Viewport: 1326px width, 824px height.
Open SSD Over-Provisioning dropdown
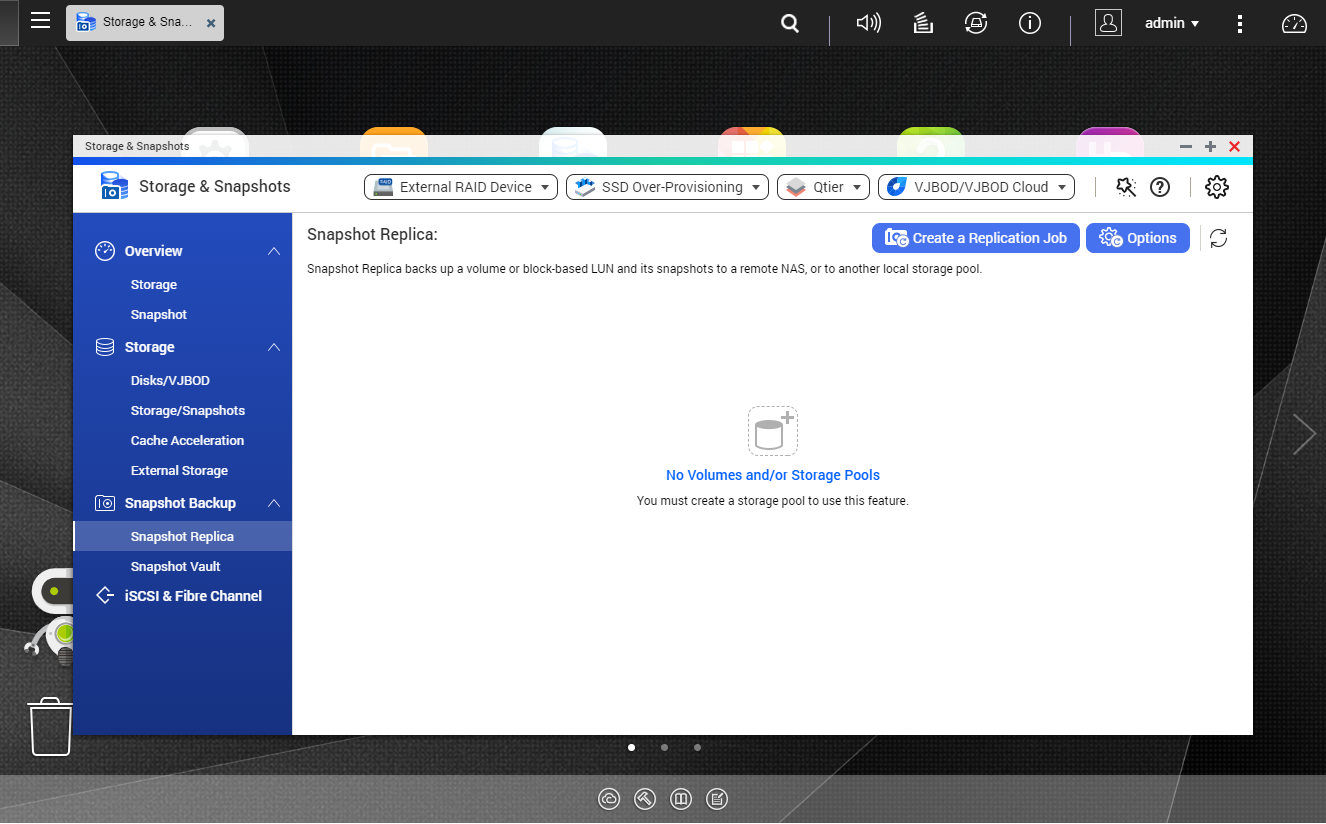(667, 187)
